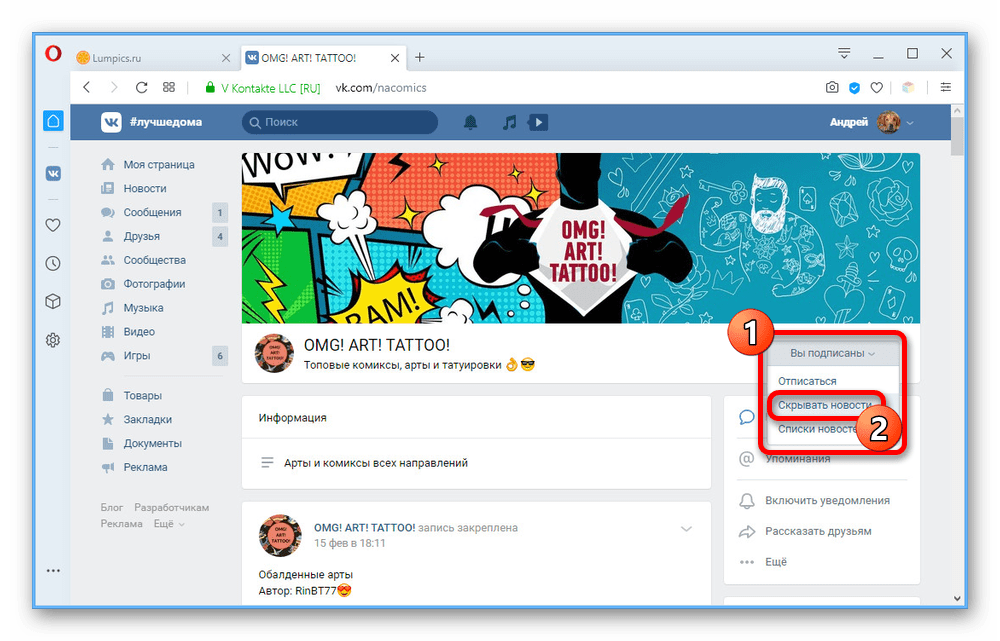This screenshot has width=1000, height=641.
Task: Open Opera main menu logo
Action: click(x=54, y=54)
